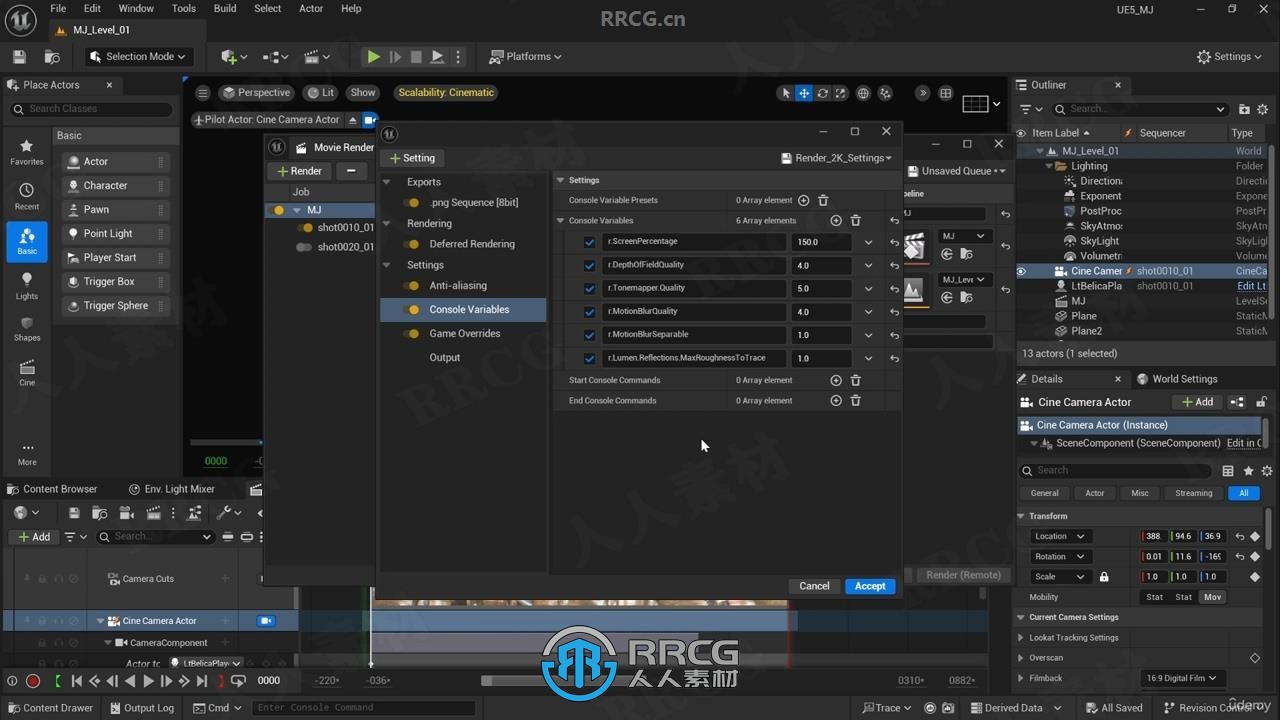Click the viewport hamburger options icon
Screen dimensions: 1280x720
tap(203, 93)
